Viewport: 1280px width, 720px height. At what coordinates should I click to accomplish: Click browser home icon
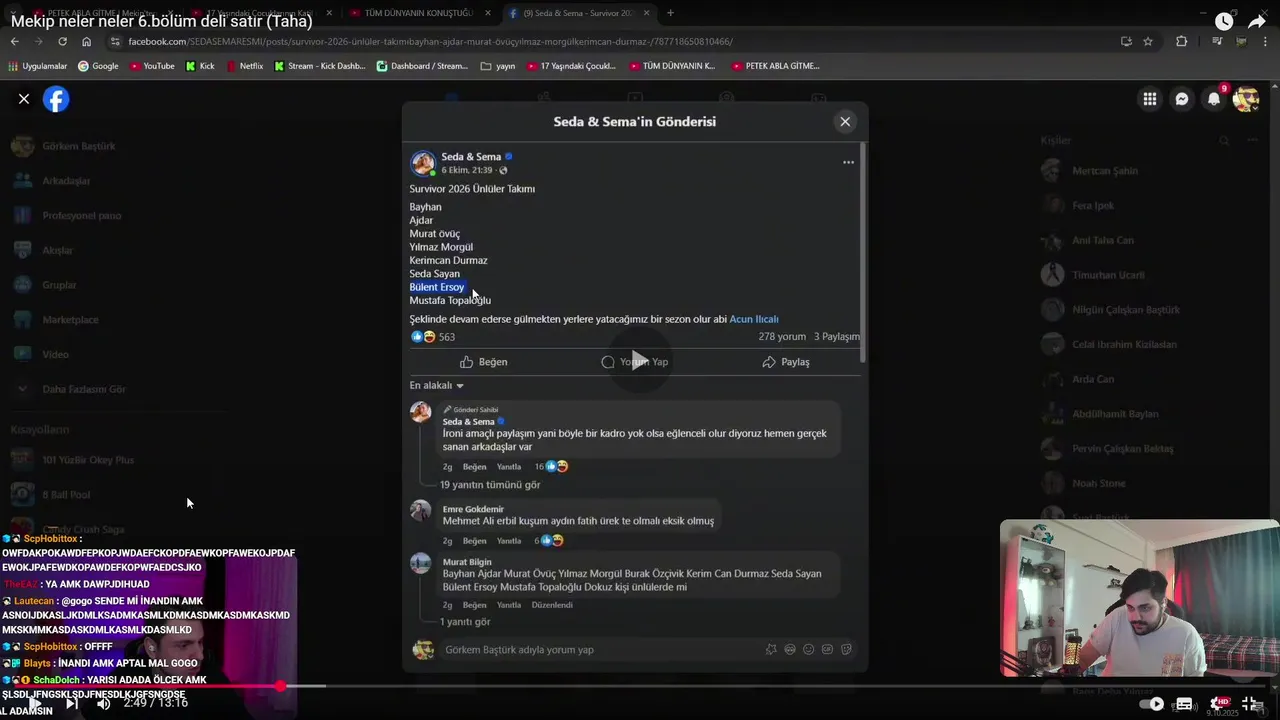[86, 41]
